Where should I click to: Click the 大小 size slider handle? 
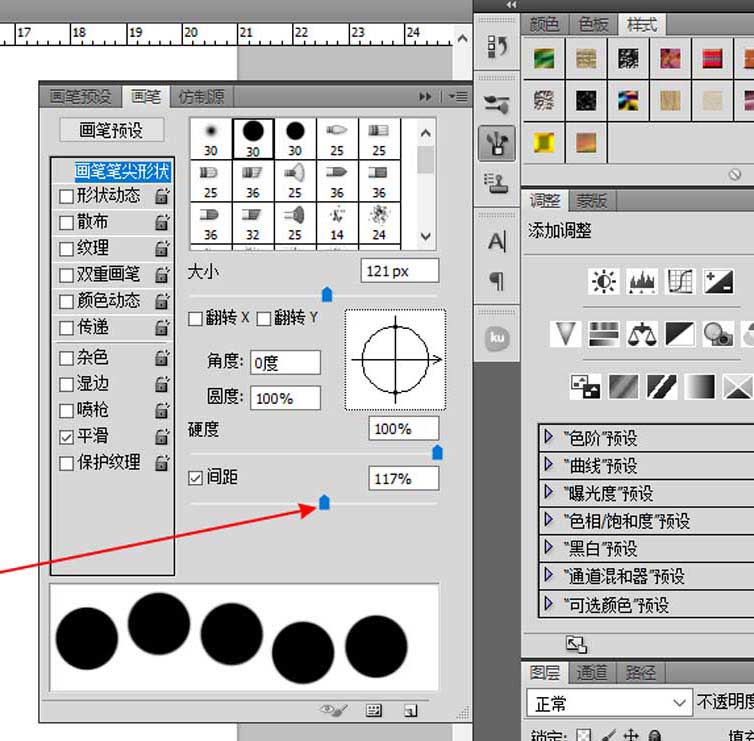click(x=327, y=294)
